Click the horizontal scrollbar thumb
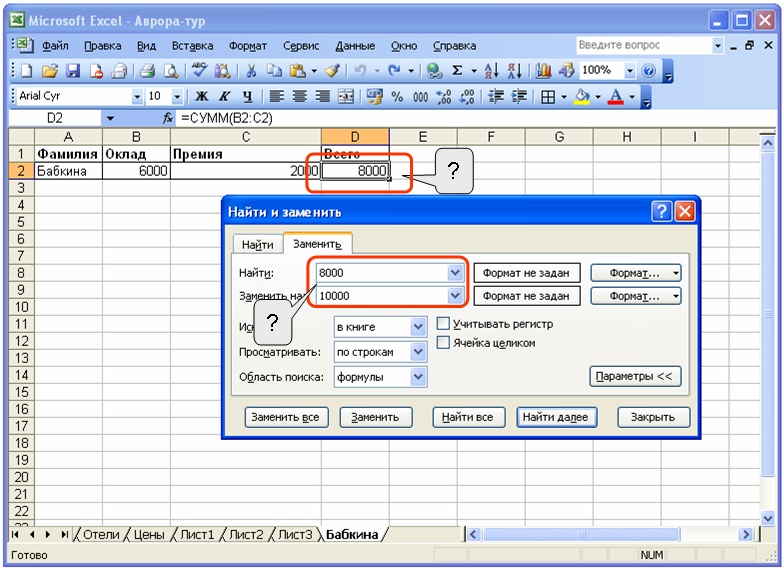The width and height of the screenshot is (784, 568). [x=582, y=534]
